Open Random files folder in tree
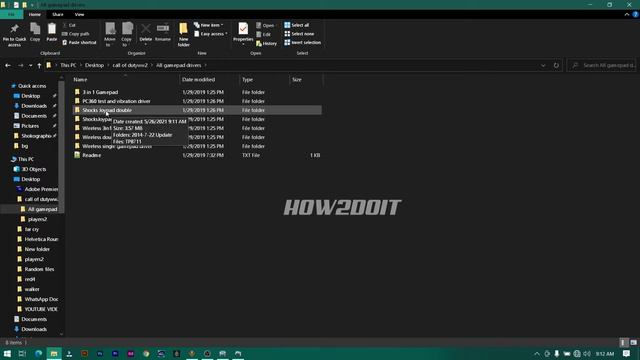Viewport: 640px width, 360px height. (39, 269)
